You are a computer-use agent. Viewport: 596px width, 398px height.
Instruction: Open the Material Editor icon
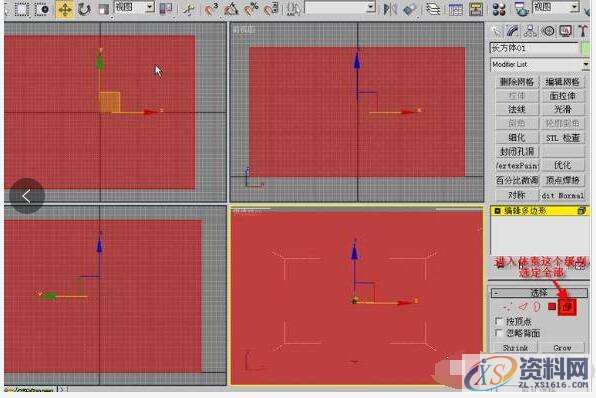pos(499,9)
